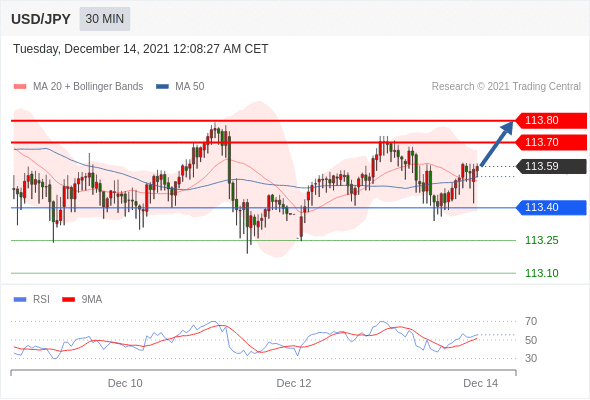Click the RSI 70 level label
This screenshot has height=400, width=590.
coord(531,321)
